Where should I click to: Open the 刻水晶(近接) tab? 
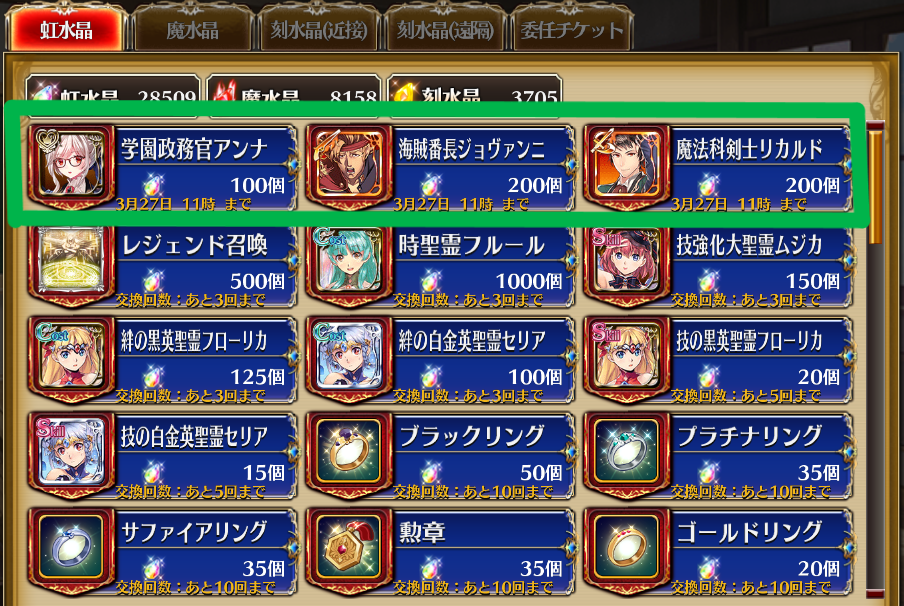[319, 29]
